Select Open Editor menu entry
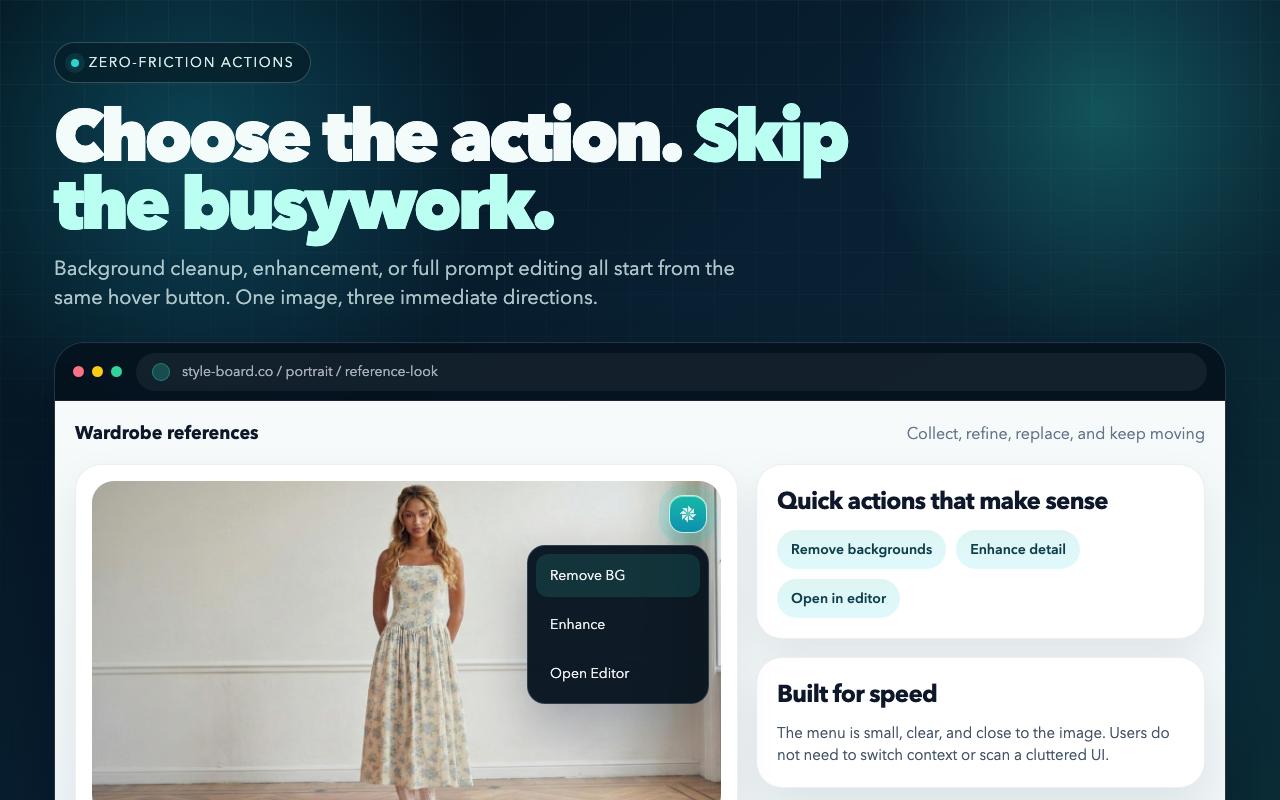Image resolution: width=1280 pixels, height=800 pixels. [x=618, y=673]
